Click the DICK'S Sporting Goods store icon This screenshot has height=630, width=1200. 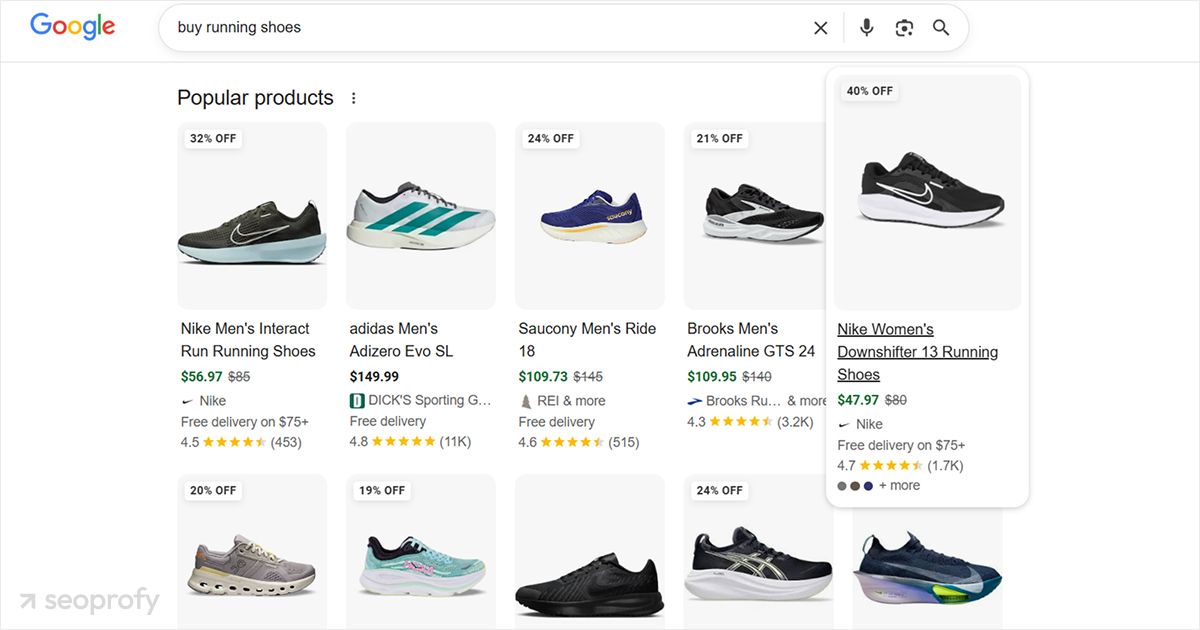pyautogui.click(x=357, y=400)
